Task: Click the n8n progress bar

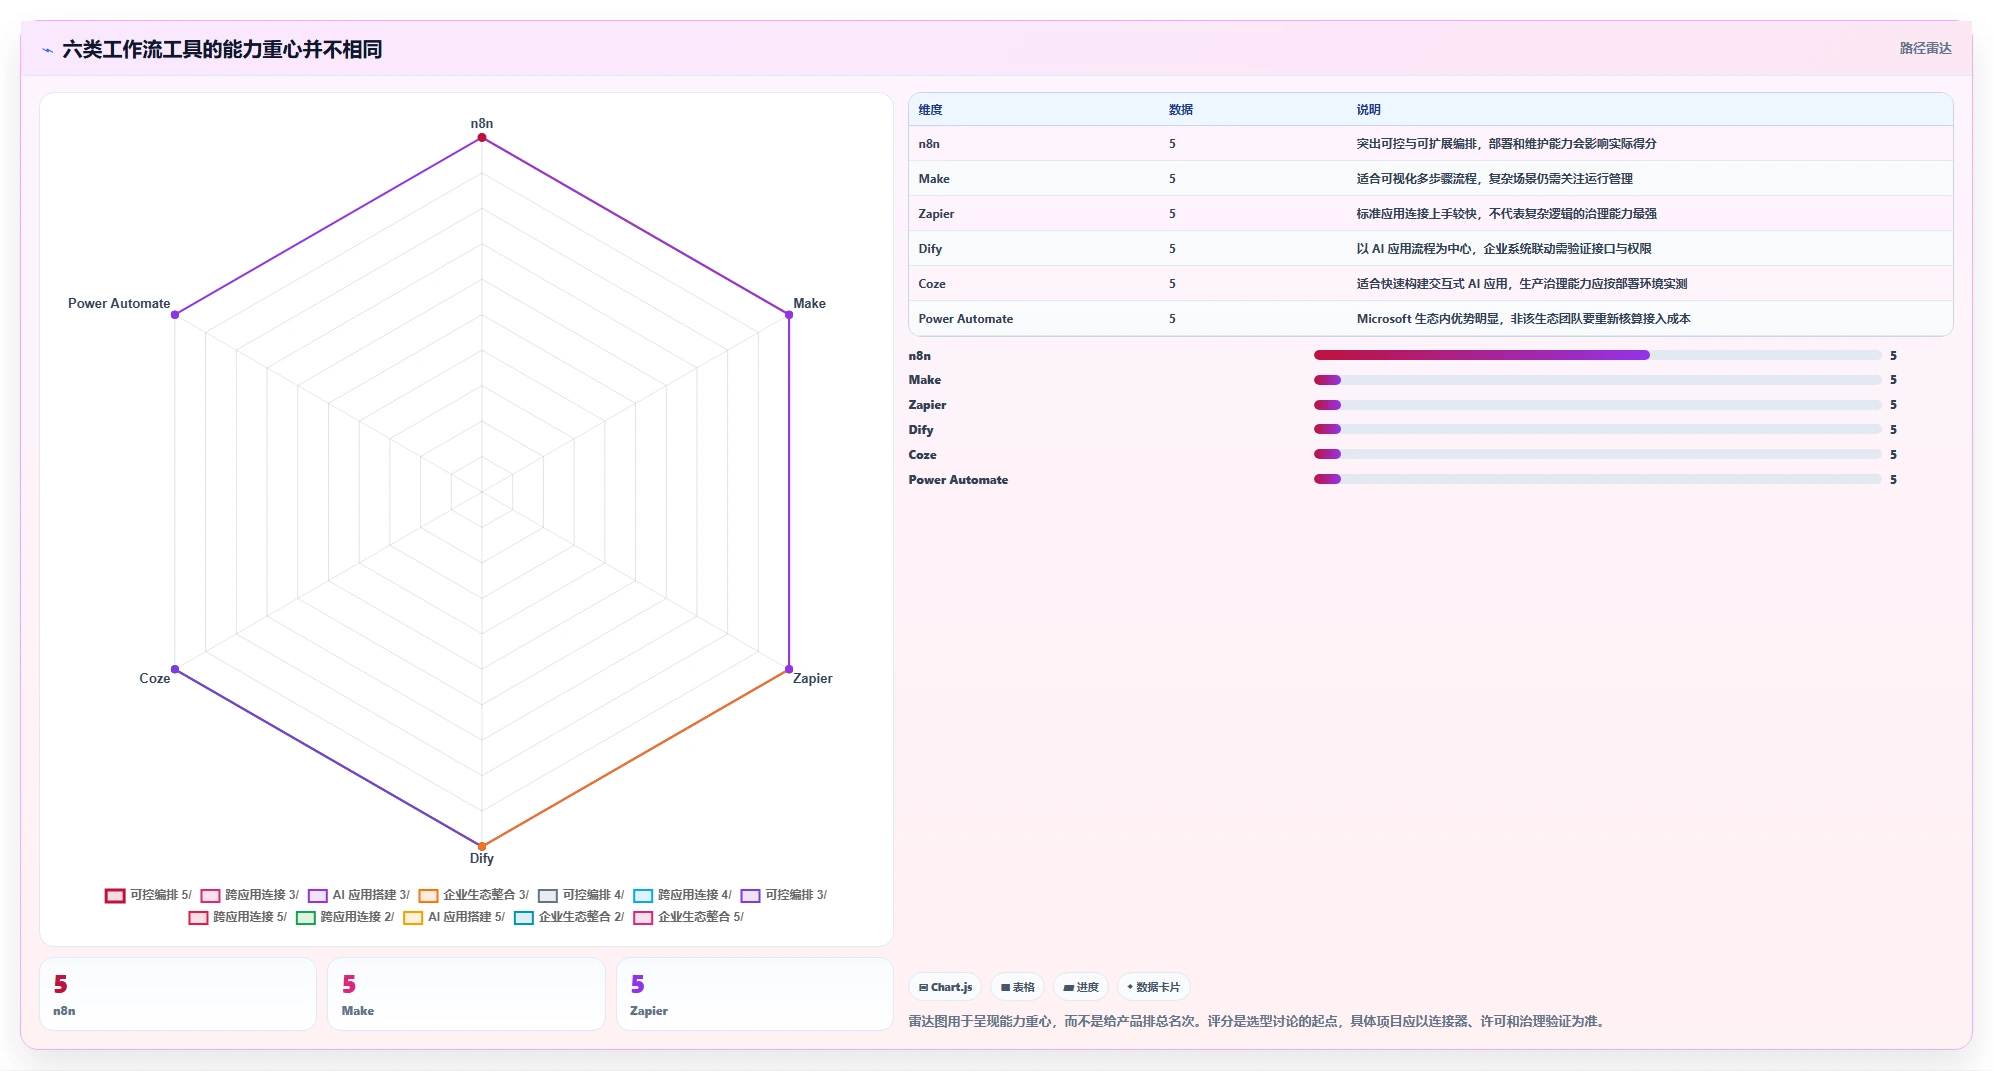Action: coord(1597,355)
